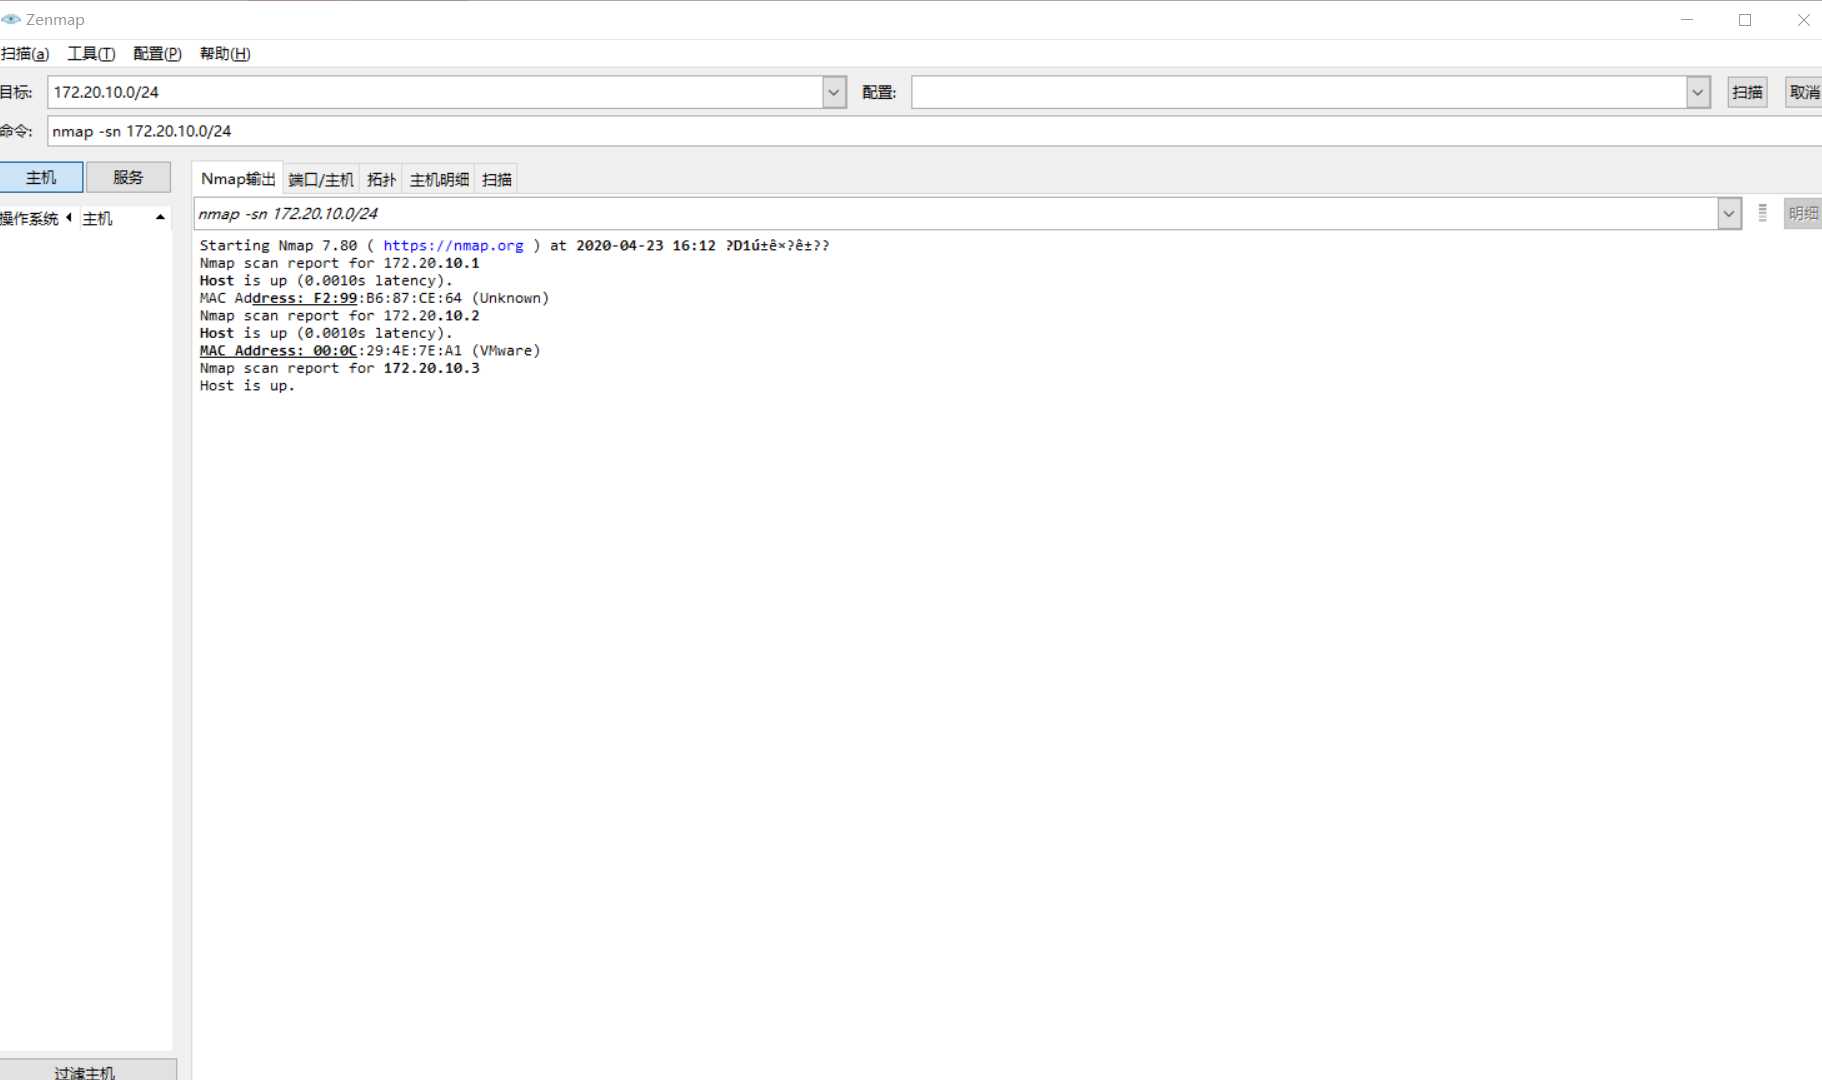Viewport: 1822px width, 1080px height.
Task: Click the command field with nmap -sn
Action: pyautogui.click(x=934, y=131)
